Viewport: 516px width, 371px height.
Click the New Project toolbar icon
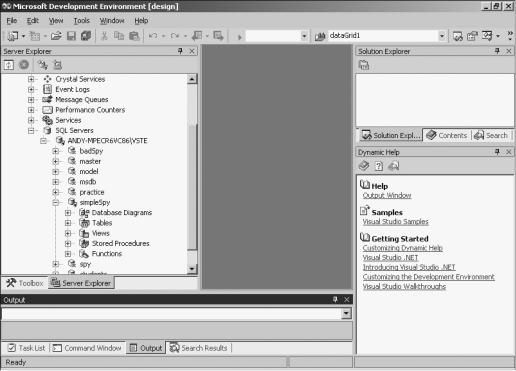click(13, 36)
